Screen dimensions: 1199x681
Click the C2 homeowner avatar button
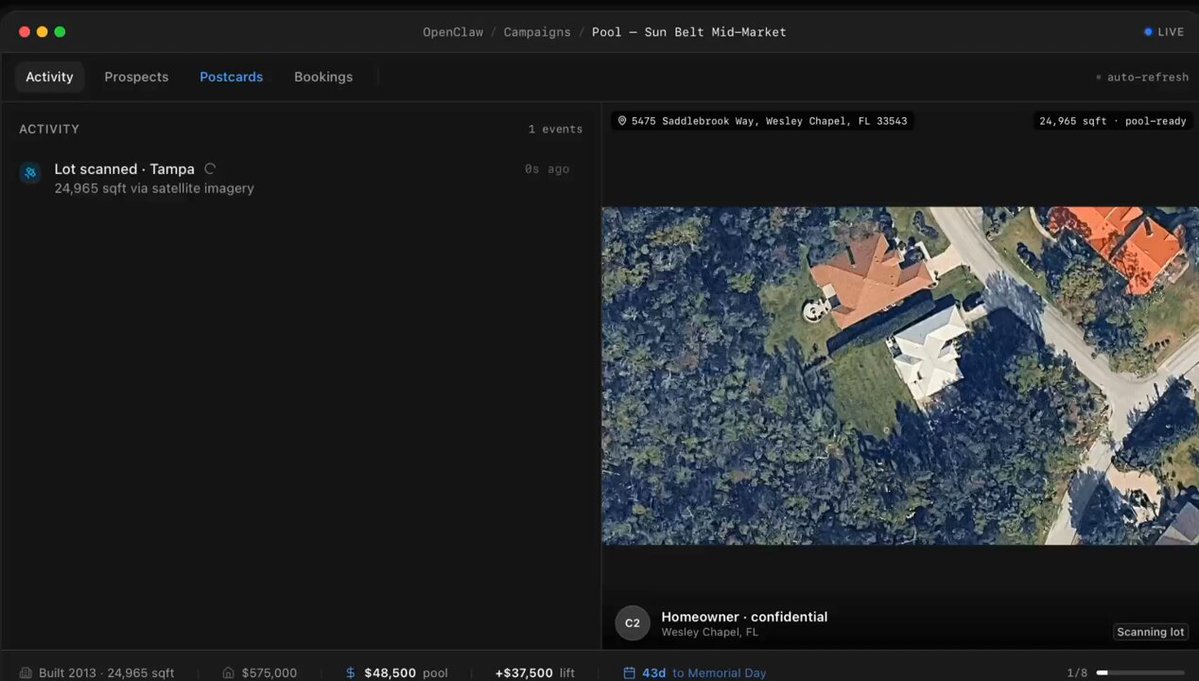pyautogui.click(x=632, y=622)
